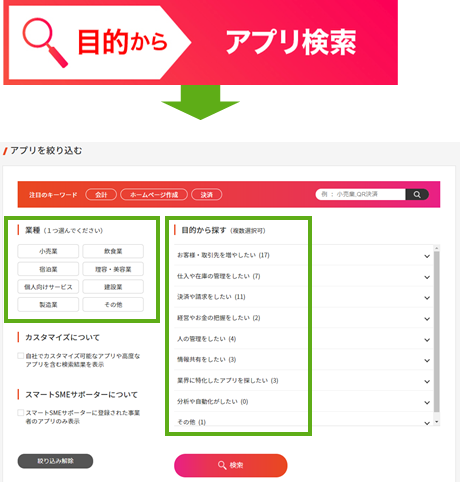Viewport: 460px width, 482px height.
Task: Click the 決済 keyword tag
Action: 207,195
